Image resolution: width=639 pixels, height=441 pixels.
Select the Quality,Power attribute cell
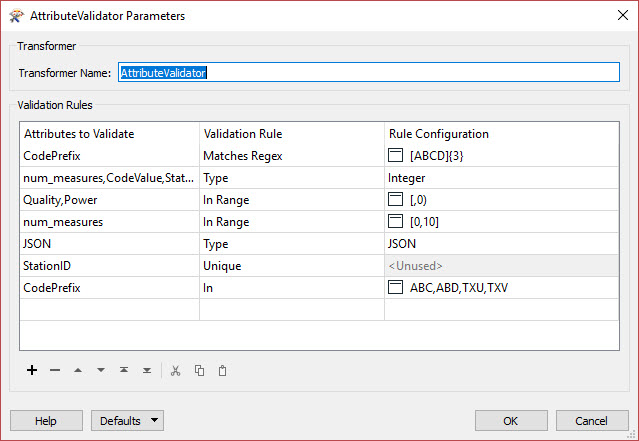coord(109,200)
